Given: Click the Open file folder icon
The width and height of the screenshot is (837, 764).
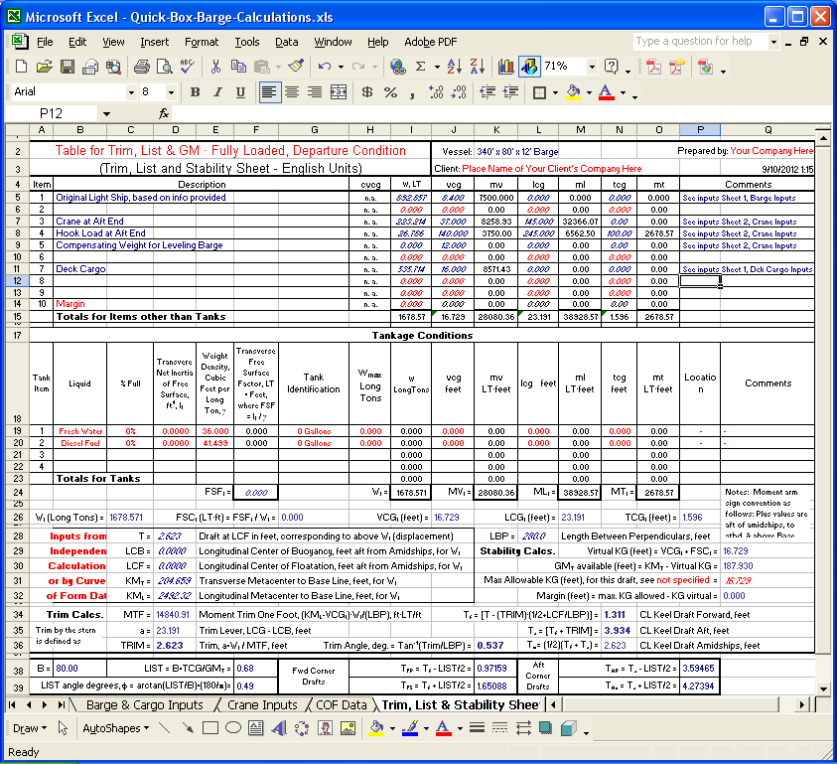Looking at the screenshot, I should 44,67.
